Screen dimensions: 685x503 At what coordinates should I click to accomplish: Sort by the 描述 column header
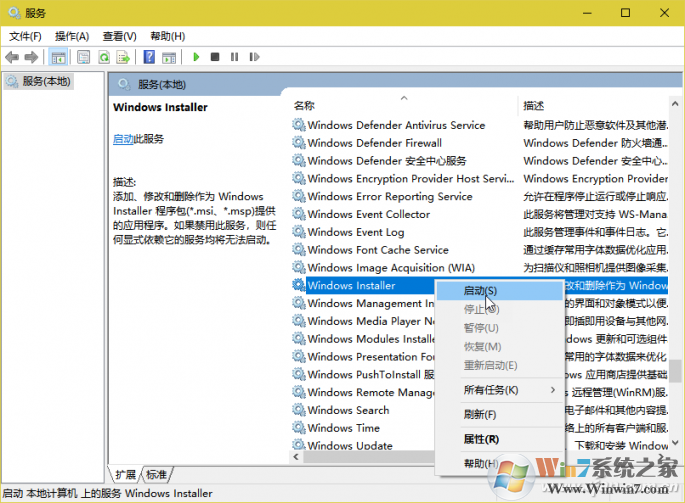coord(594,105)
